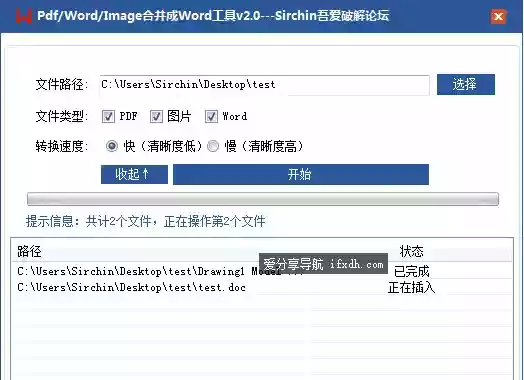524x380 pixels.
Task: Select 慢（清晰度高）speed radio option
Action: click(213, 146)
